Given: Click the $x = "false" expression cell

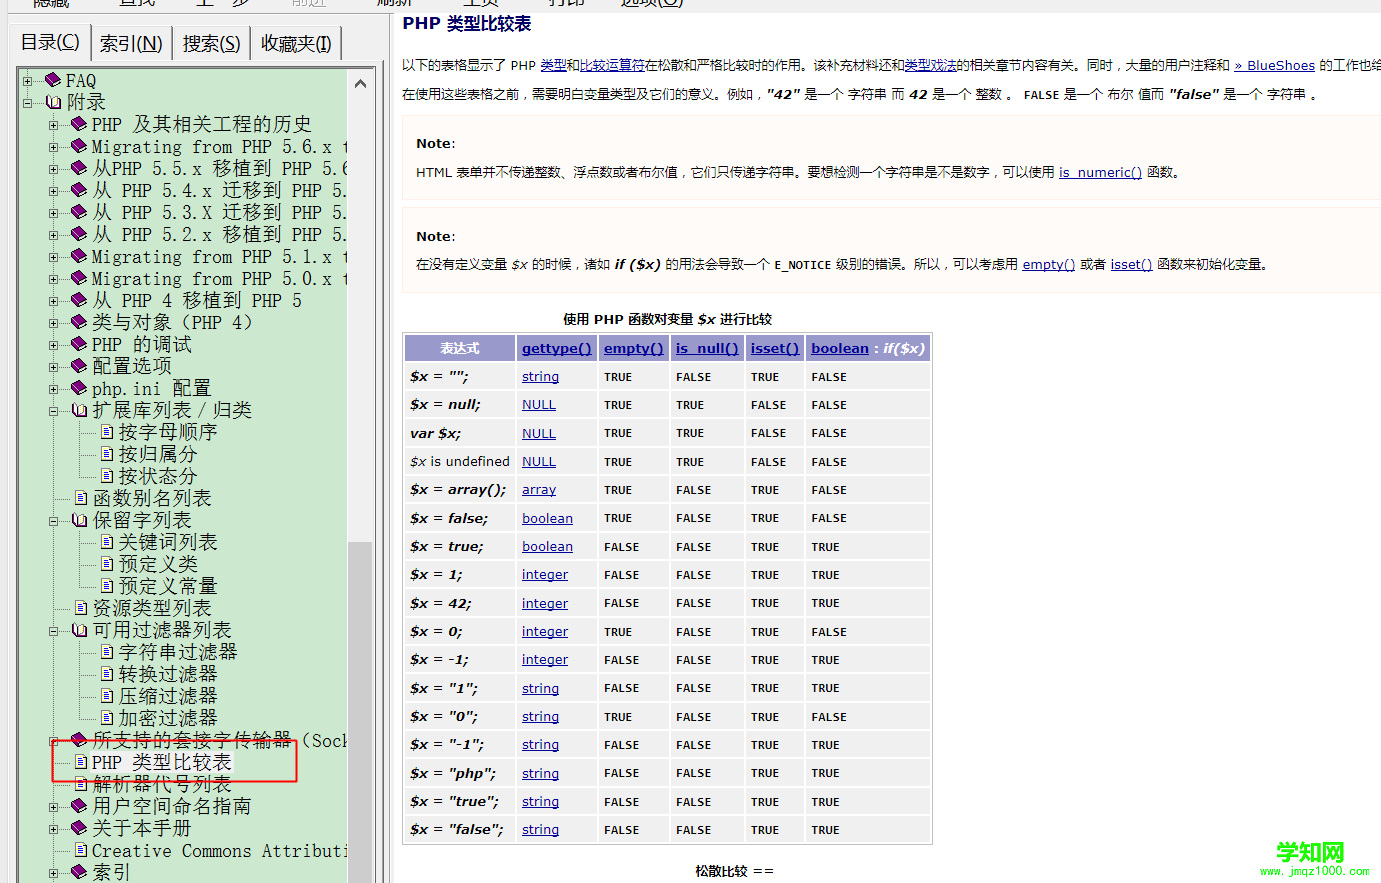Looking at the screenshot, I should pyautogui.click(x=460, y=830).
